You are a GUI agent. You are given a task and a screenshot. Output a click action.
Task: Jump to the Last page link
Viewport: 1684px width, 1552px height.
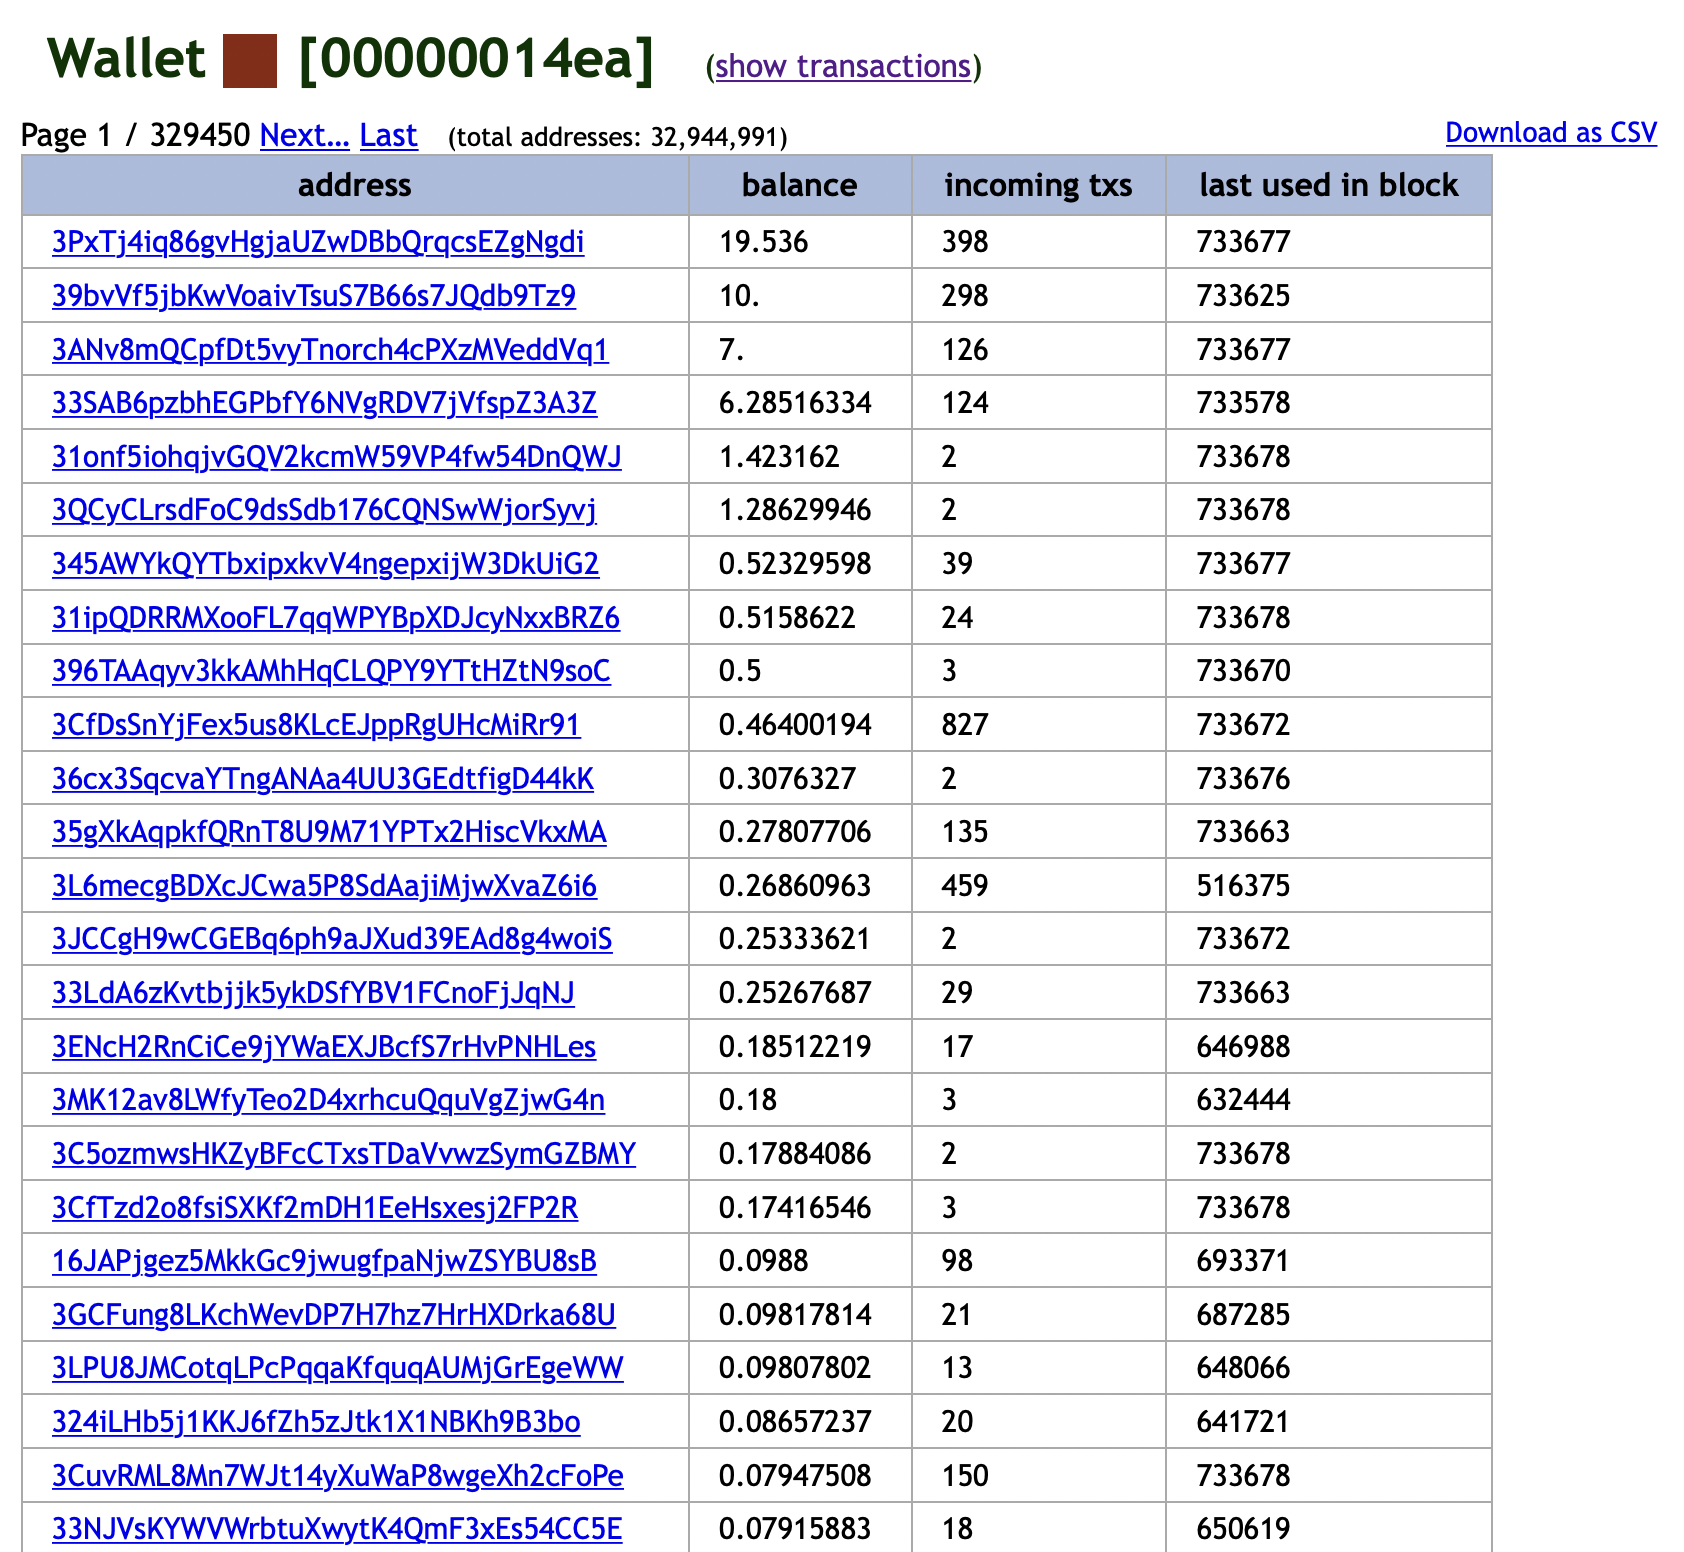point(388,135)
